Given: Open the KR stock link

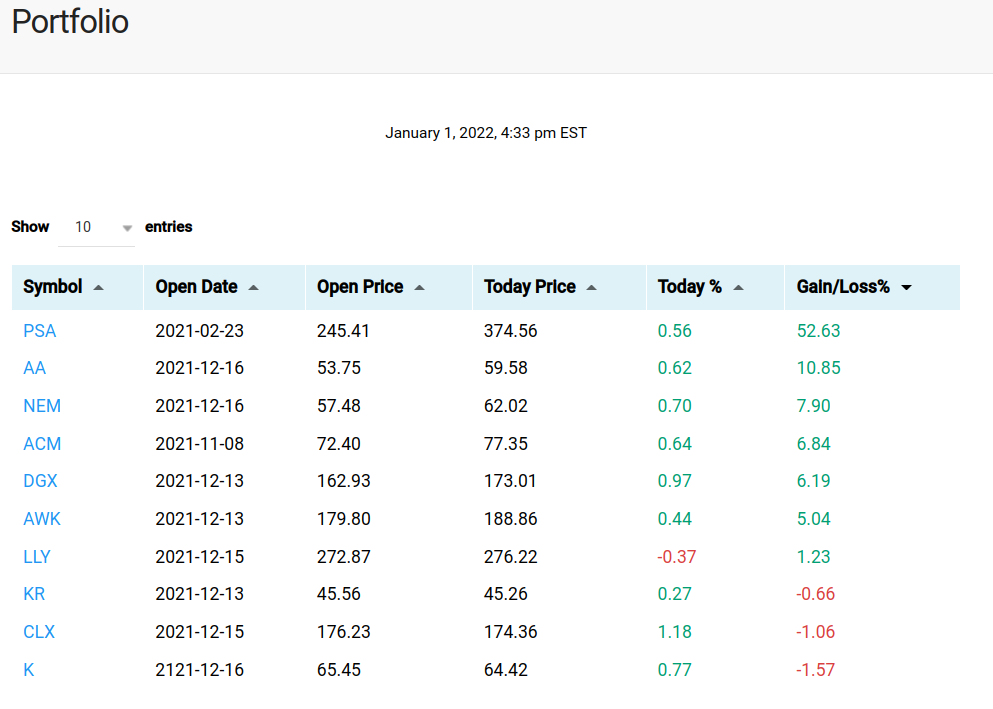Looking at the screenshot, I should 34,594.
